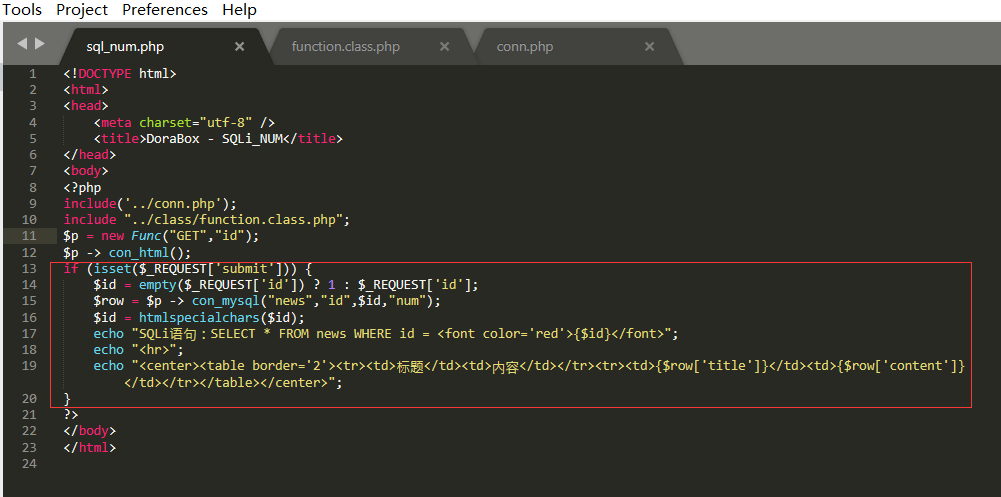The width and height of the screenshot is (1001, 497).
Task: Click the $row['title'] variable text
Action: coord(712,366)
